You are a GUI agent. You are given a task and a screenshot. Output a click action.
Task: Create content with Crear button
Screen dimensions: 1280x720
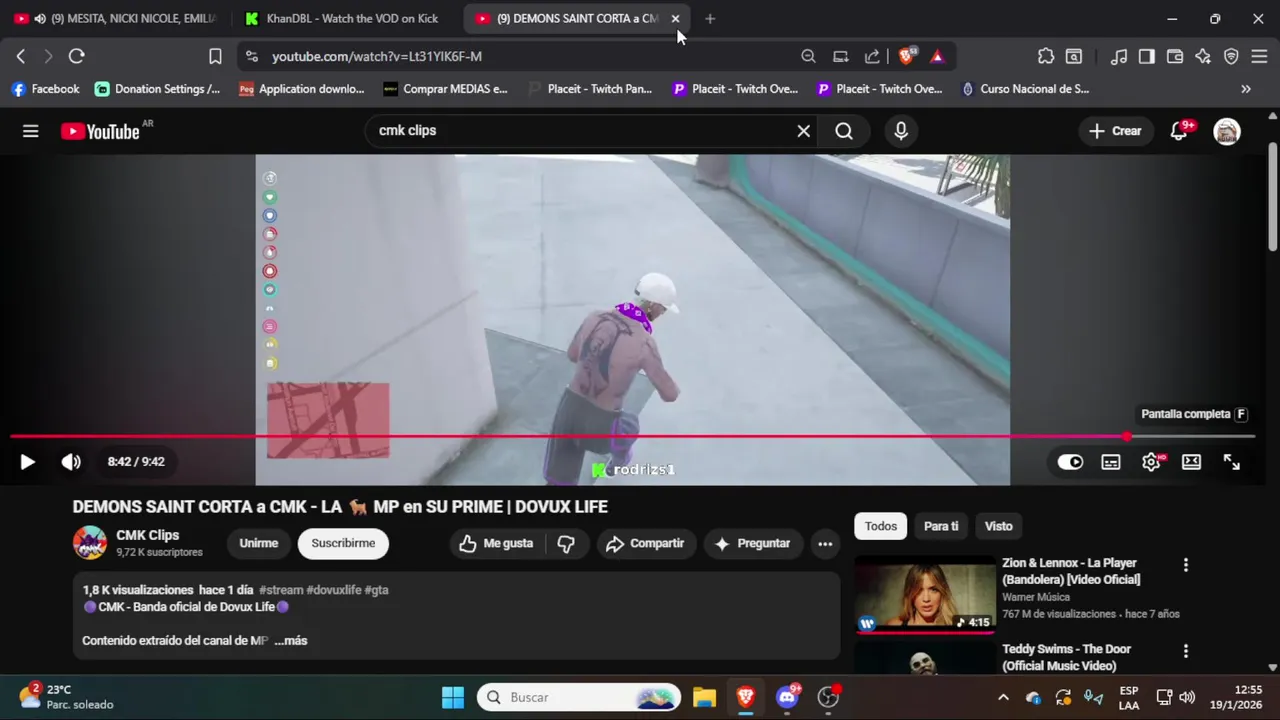coord(1115,131)
